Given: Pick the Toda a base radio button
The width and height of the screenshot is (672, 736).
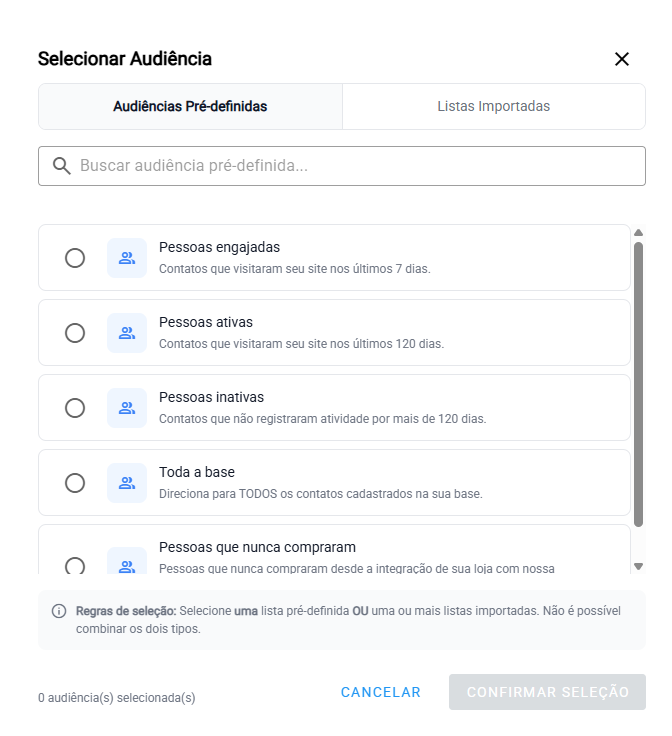Looking at the screenshot, I should tap(75, 483).
